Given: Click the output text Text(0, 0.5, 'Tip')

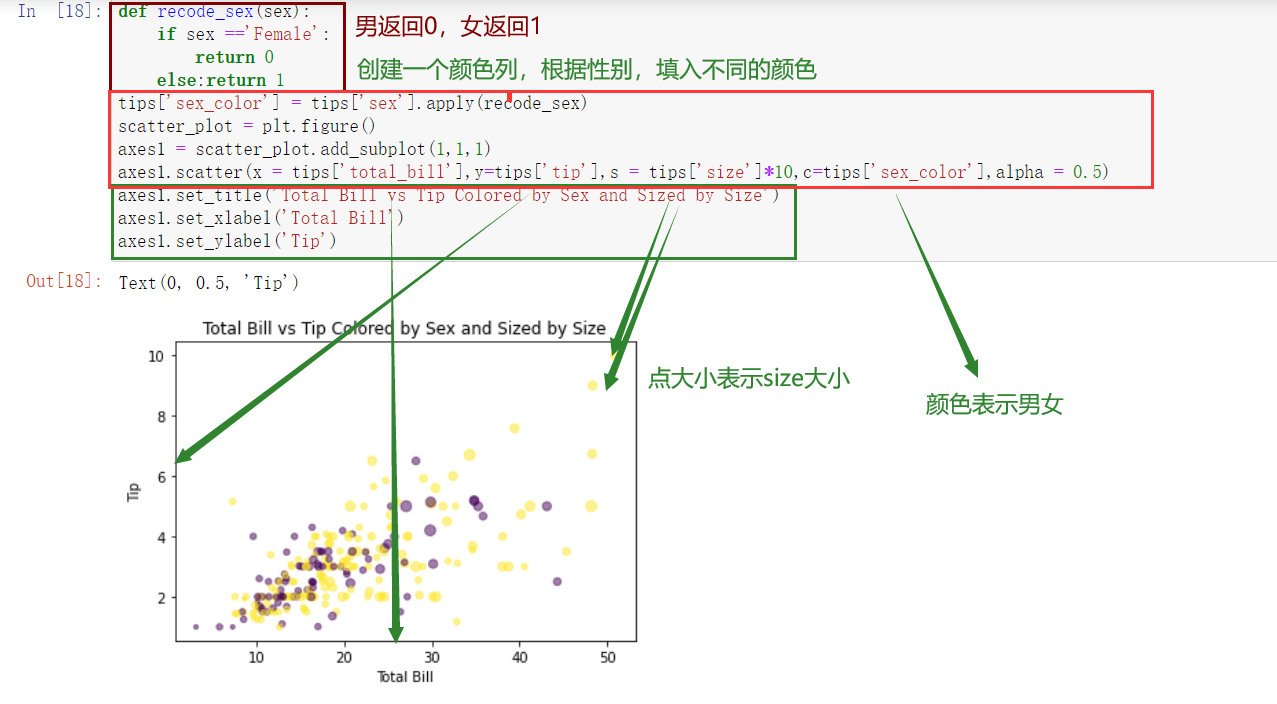Looking at the screenshot, I should (209, 282).
